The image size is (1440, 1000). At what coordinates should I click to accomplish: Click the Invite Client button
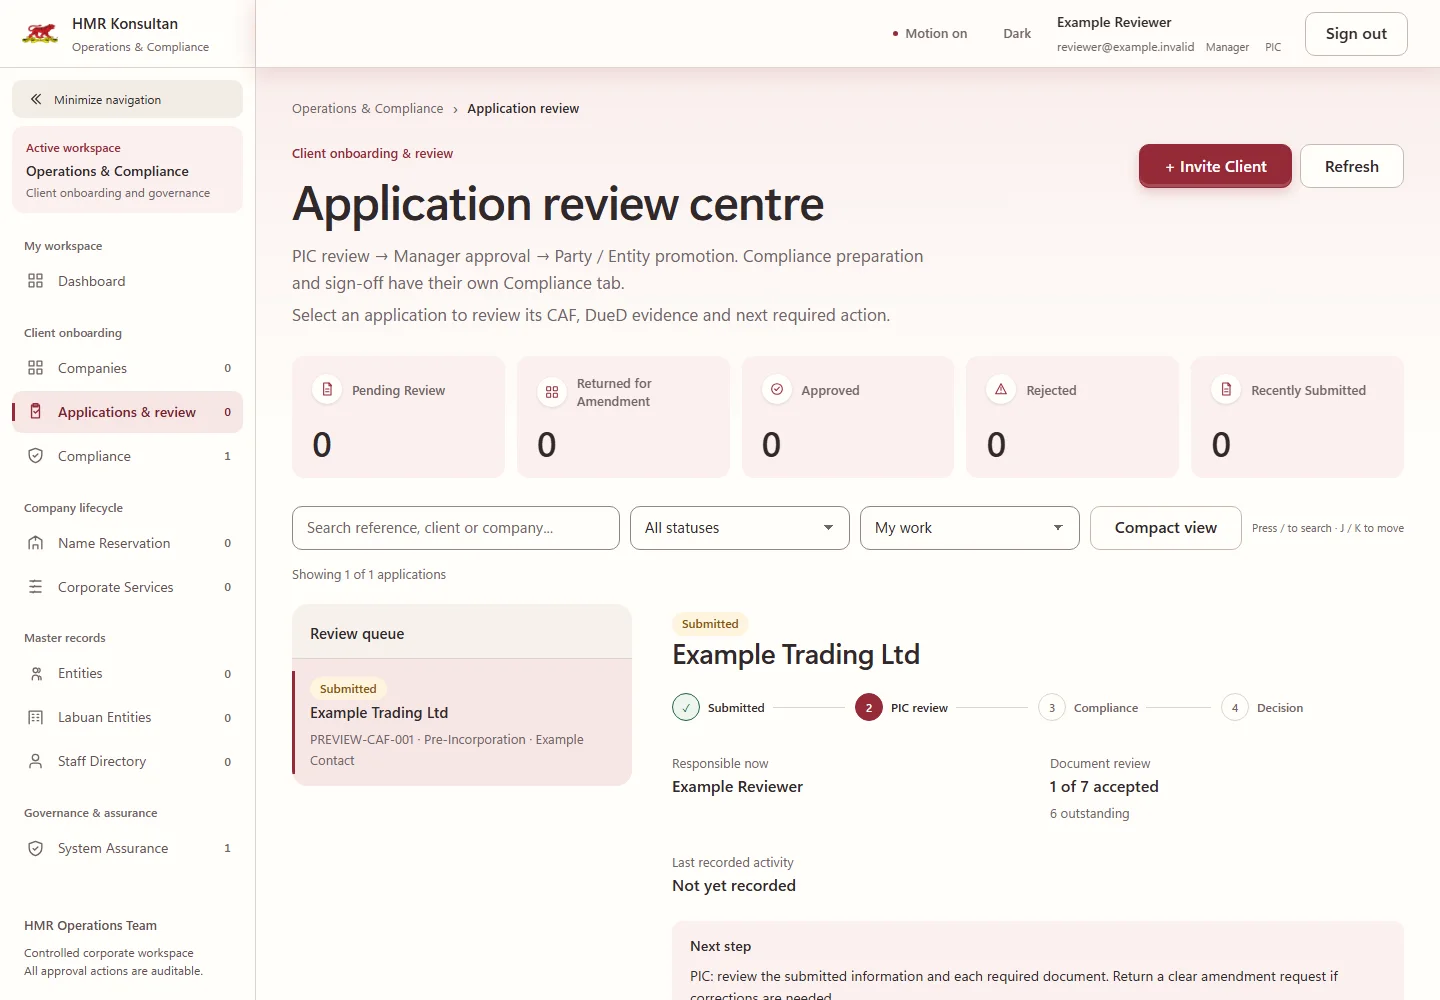[1215, 166]
